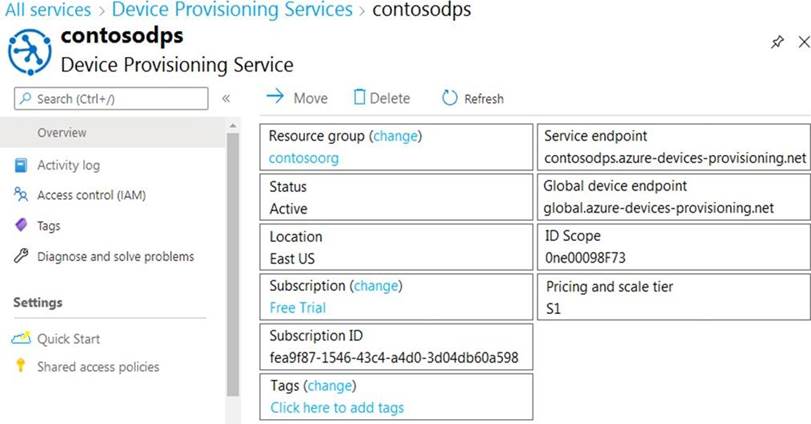Click the Quick Start cloud icon
811x424 pixels.
(20, 339)
